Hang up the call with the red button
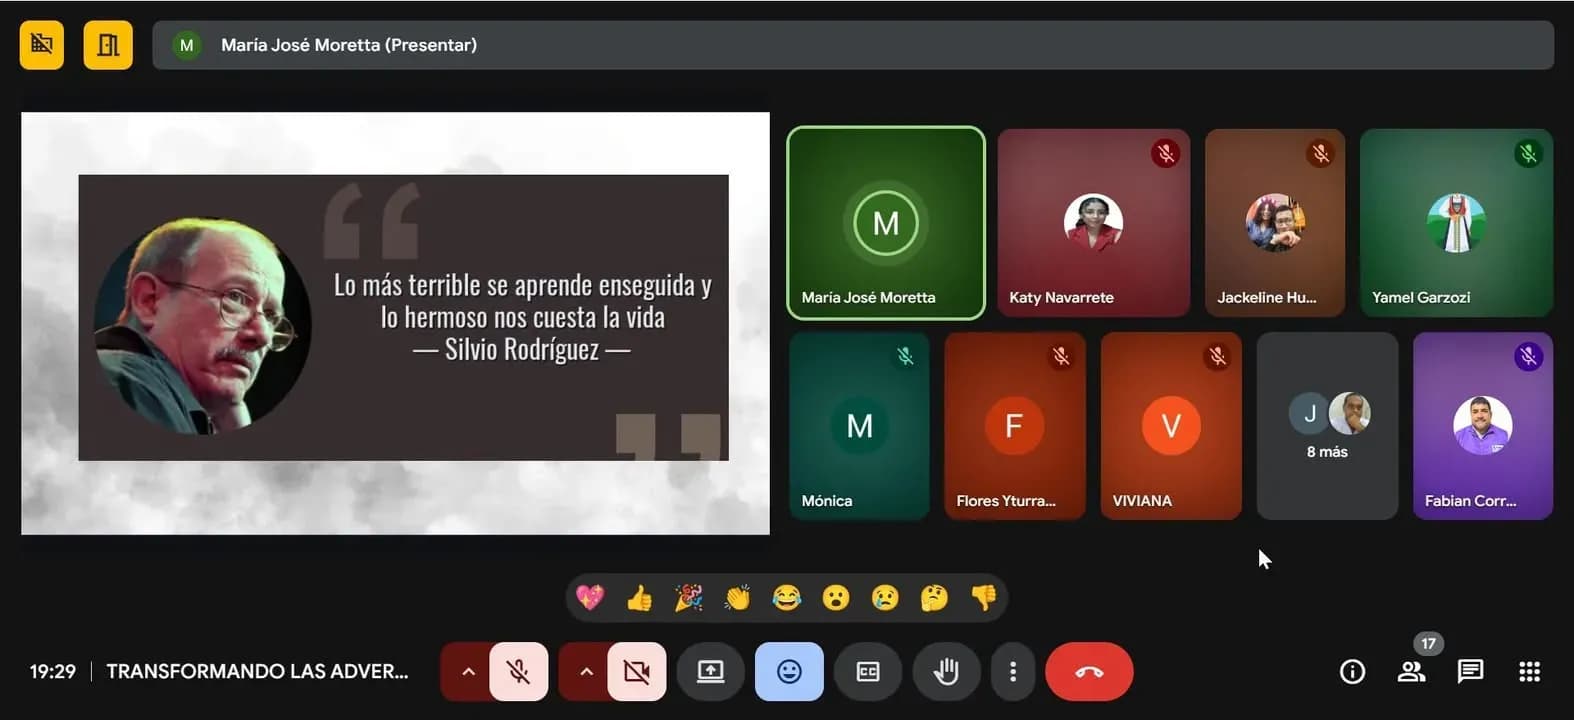 (1089, 672)
